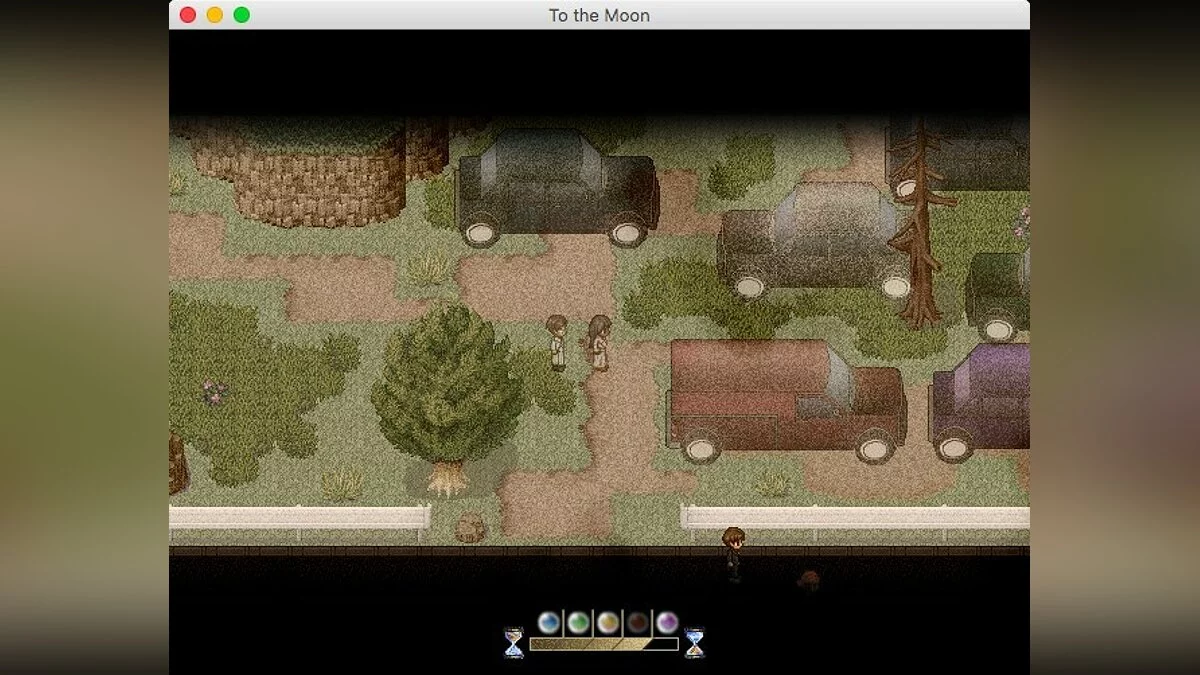This screenshot has height=675, width=1200.
Task: Click the long-haired girl on the path
Action: tap(599, 343)
